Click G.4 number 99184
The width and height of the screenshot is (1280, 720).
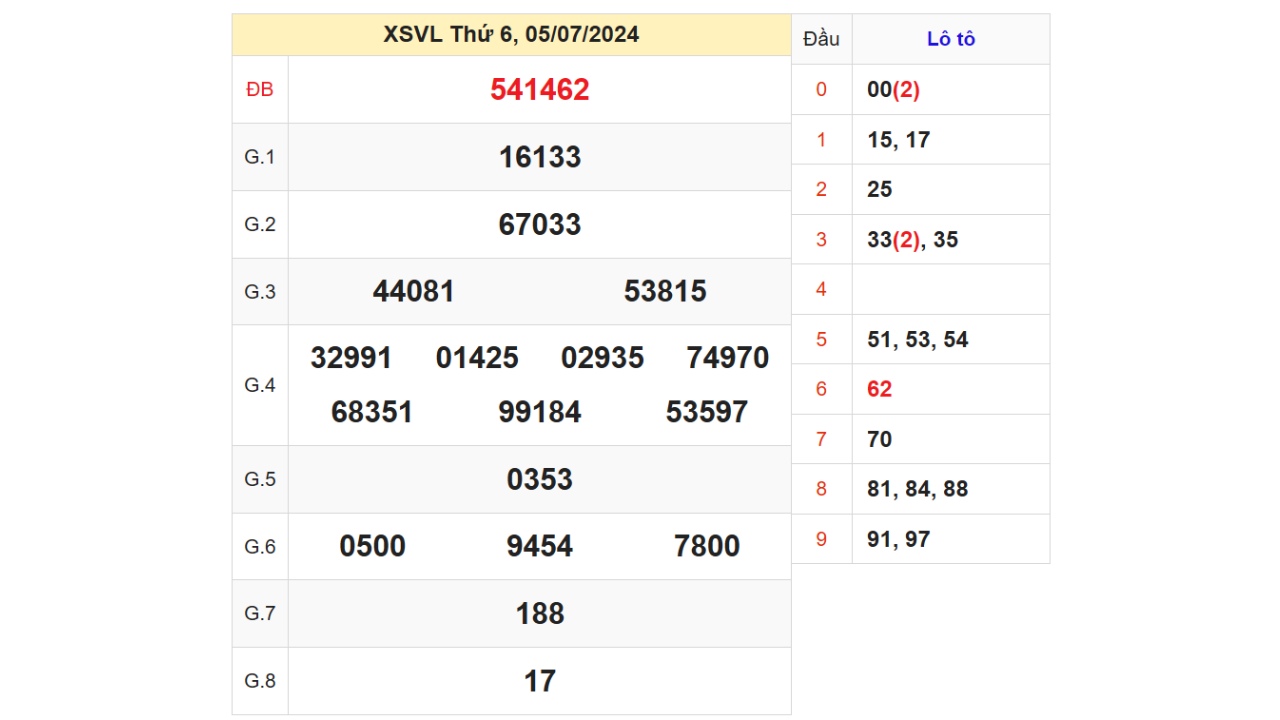point(540,412)
